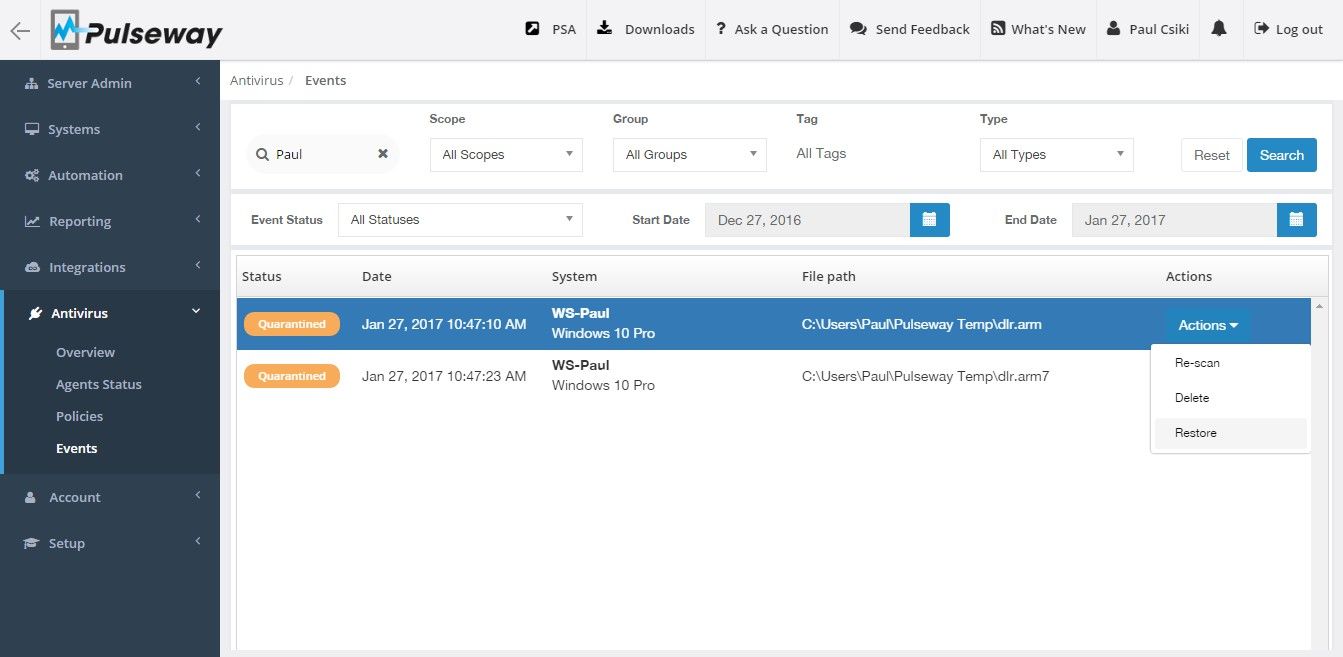Open the Event Status dropdown
This screenshot has width=1343, height=657.
pos(460,220)
